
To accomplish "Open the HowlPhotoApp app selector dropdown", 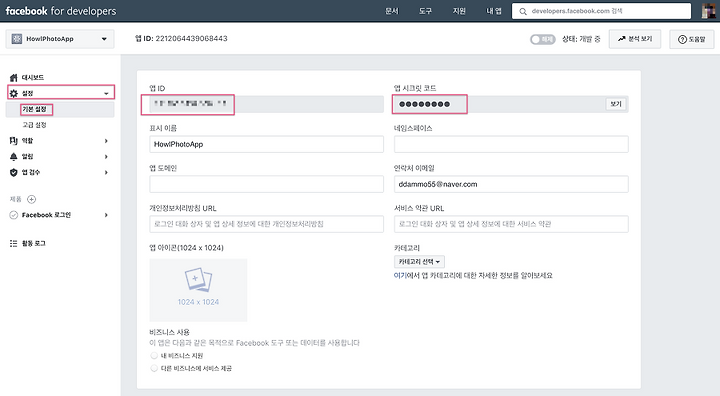I will (60, 39).
